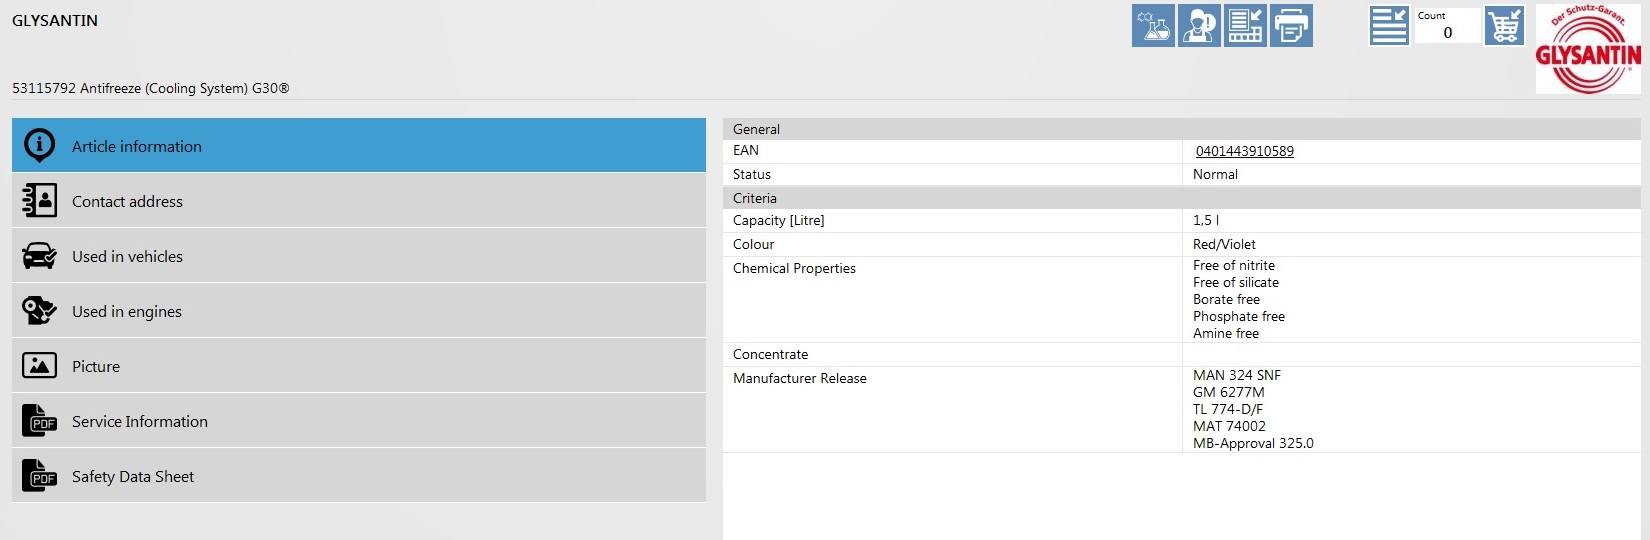Add article to shopping cart

pyautogui.click(x=1504, y=25)
